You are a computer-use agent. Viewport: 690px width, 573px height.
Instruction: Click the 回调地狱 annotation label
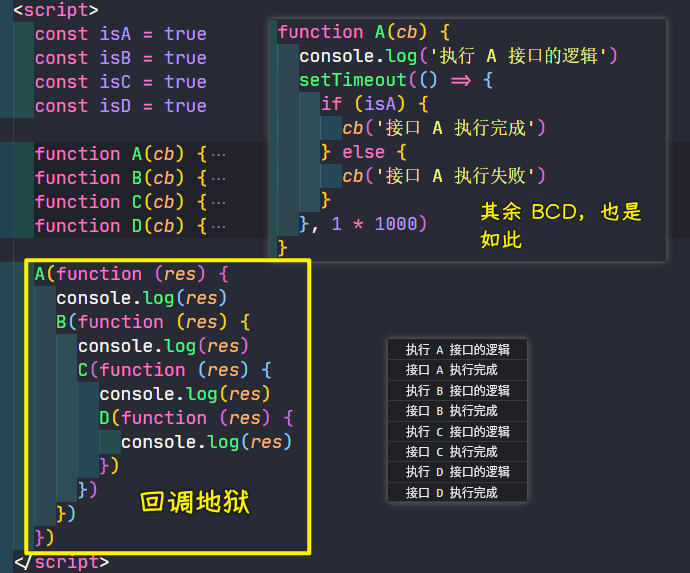tap(195, 502)
